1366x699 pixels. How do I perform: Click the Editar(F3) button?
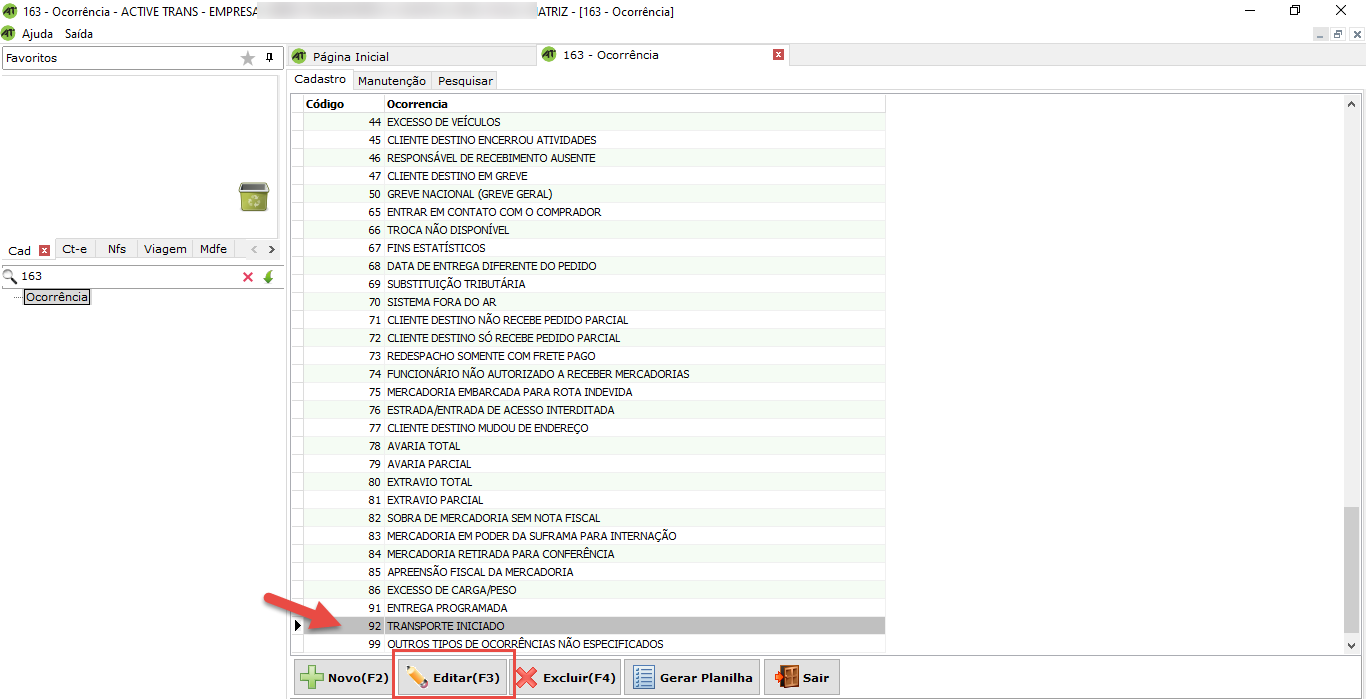pos(454,677)
